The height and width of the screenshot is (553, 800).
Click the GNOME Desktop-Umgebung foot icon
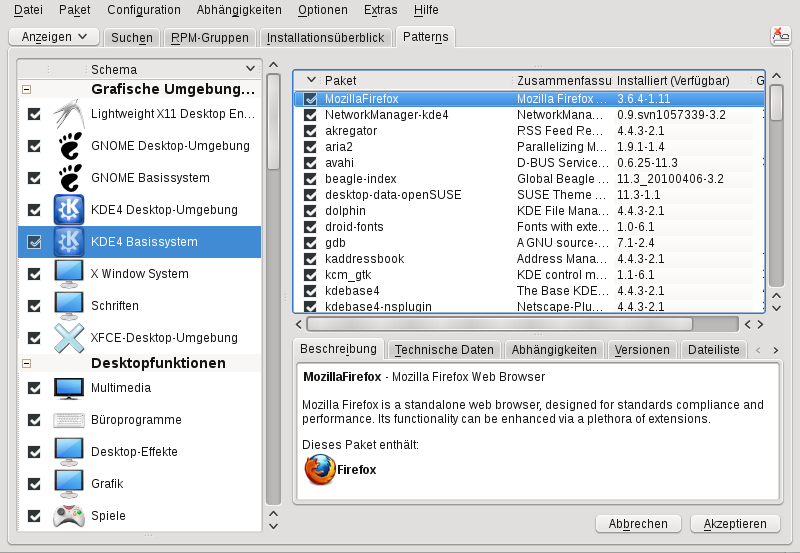pos(69,146)
